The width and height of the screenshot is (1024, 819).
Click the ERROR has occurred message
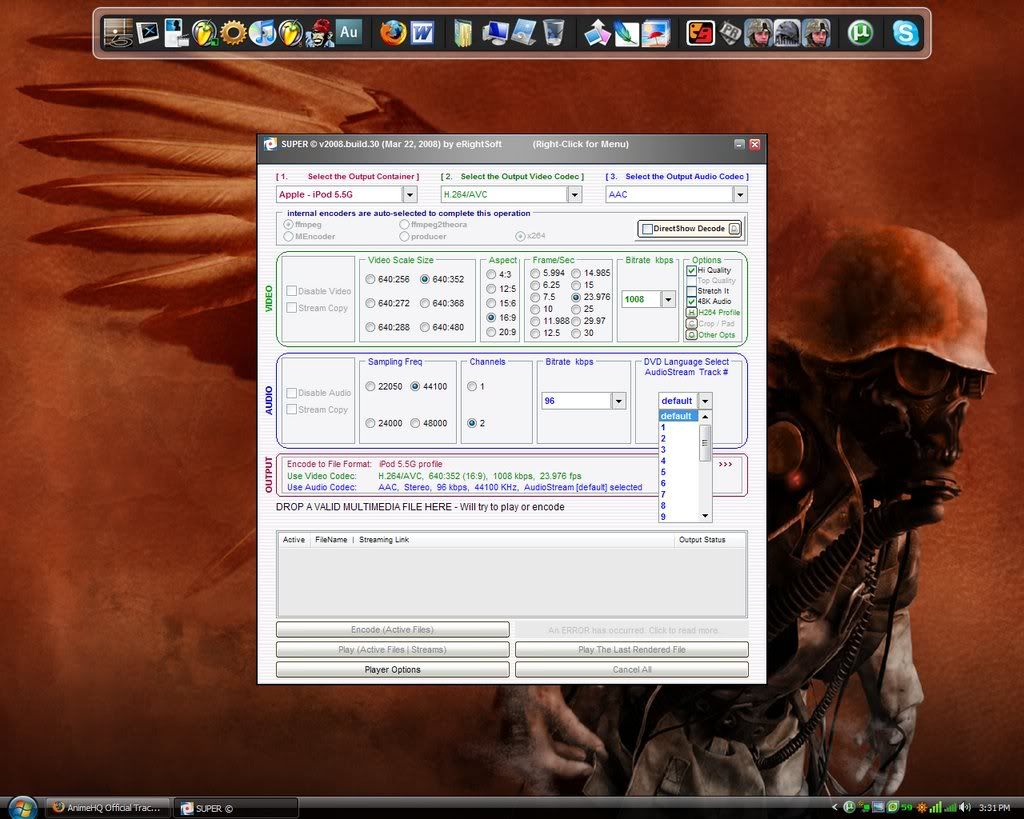tap(632, 630)
